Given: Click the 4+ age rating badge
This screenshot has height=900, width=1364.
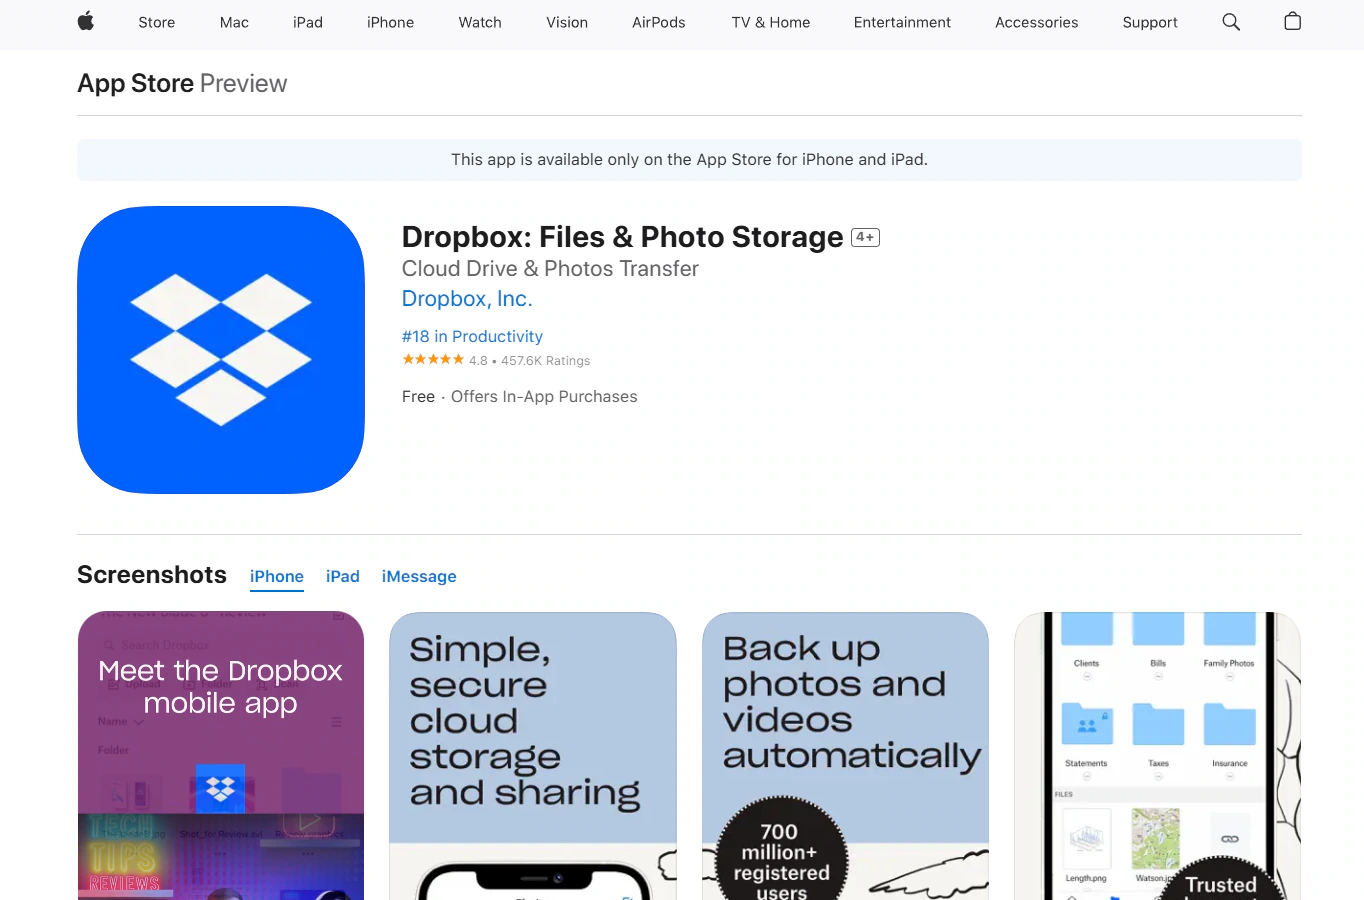Looking at the screenshot, I should (x=865, y=238).
